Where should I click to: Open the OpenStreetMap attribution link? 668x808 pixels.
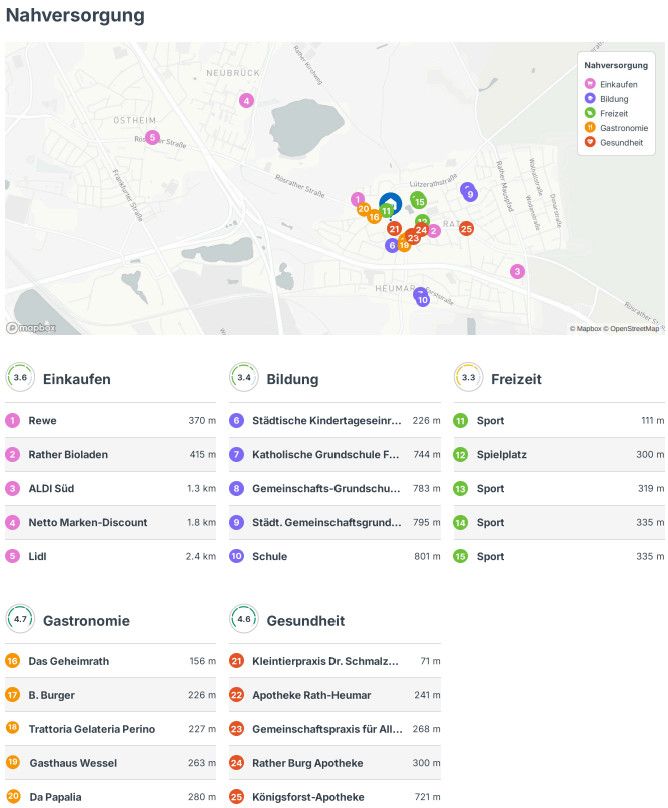631,328
